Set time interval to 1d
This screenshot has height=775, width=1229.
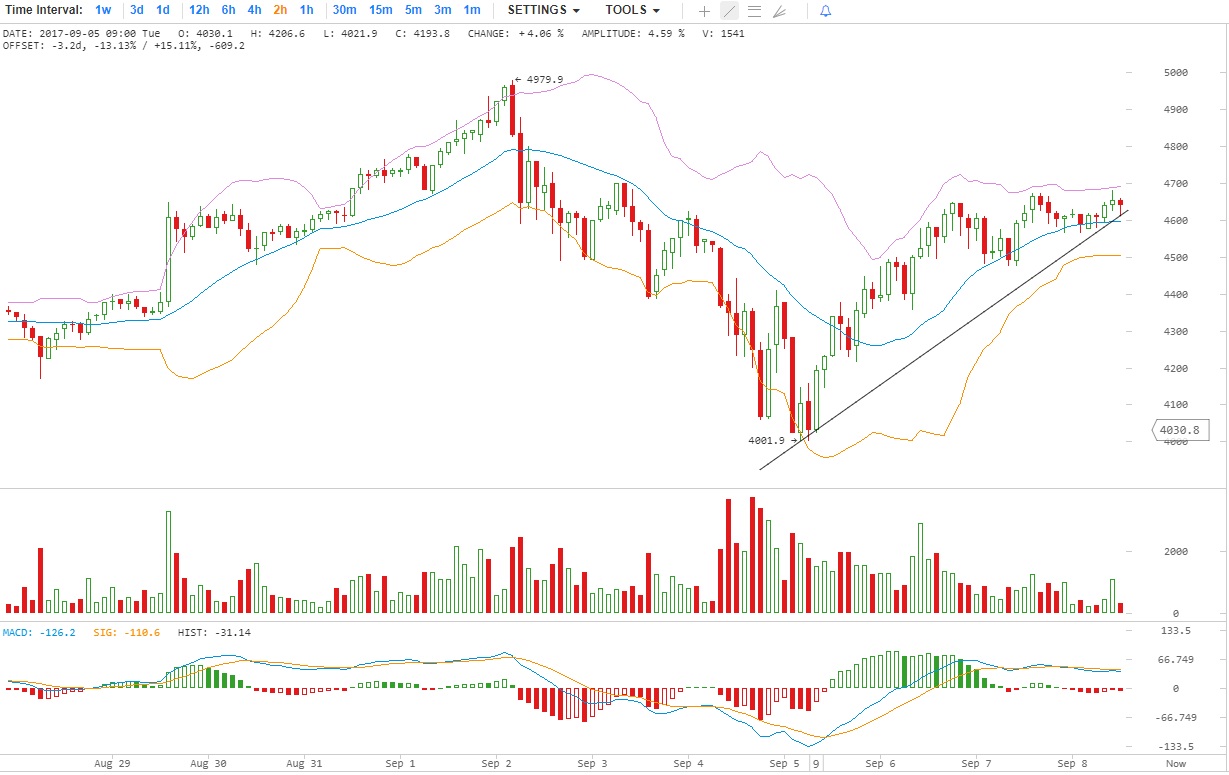[162, 10]
